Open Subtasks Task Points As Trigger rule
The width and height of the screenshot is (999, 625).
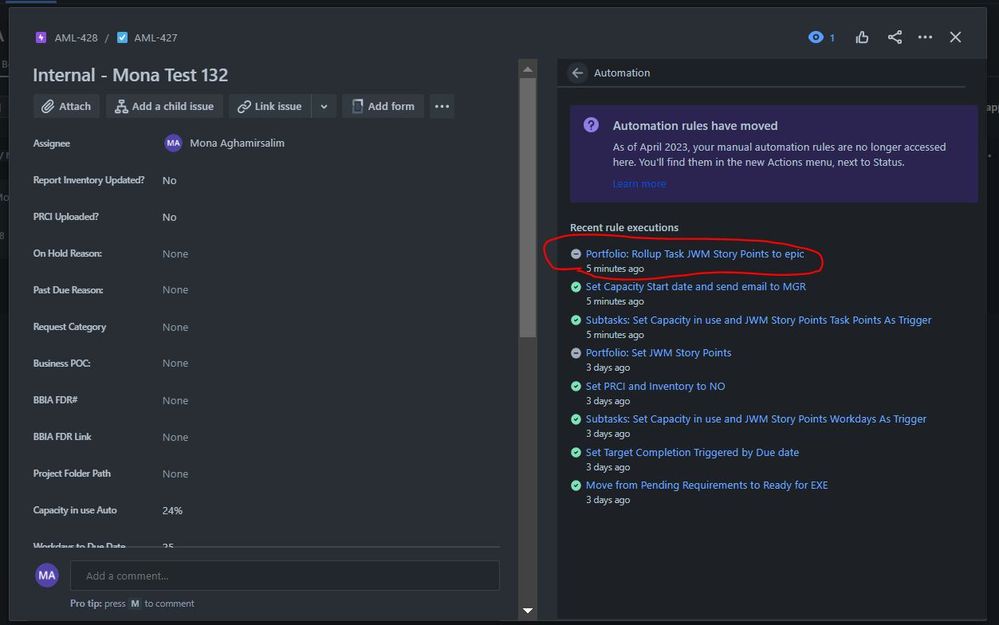[758, 320]
